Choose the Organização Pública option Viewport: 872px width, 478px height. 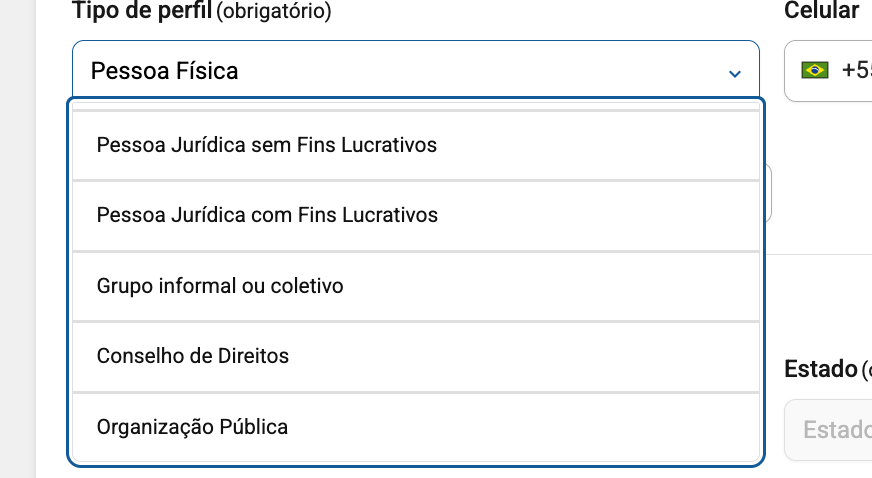tap(192, 427)
